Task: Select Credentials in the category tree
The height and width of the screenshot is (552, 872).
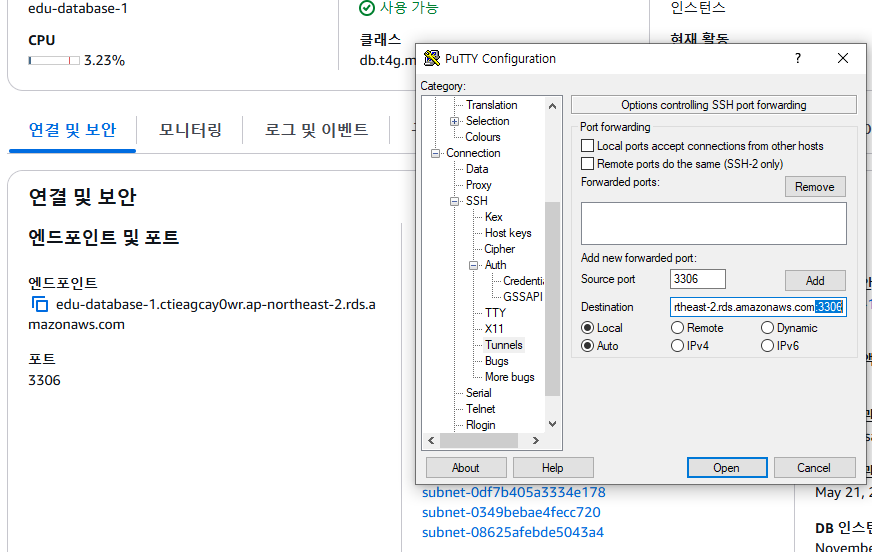Action: tap(523, 281)
